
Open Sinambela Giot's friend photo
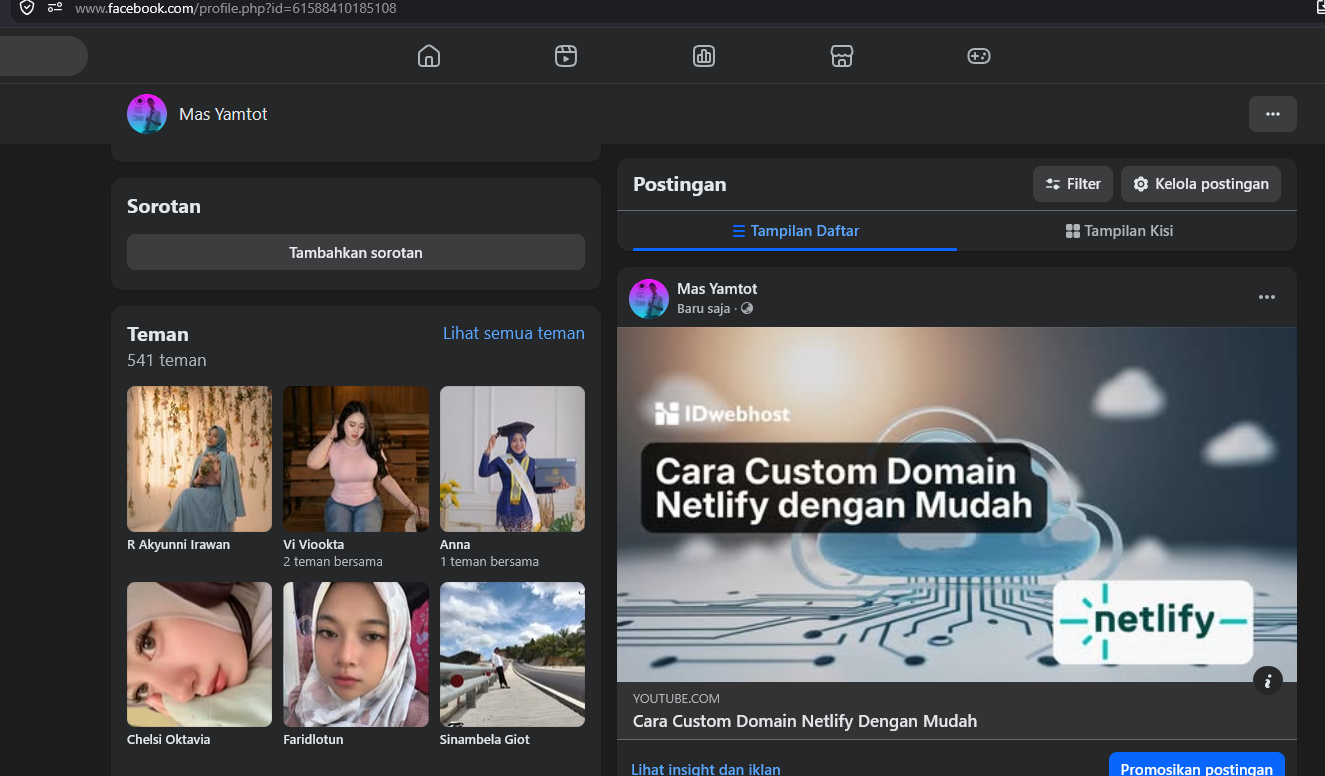tap(512, 654)
